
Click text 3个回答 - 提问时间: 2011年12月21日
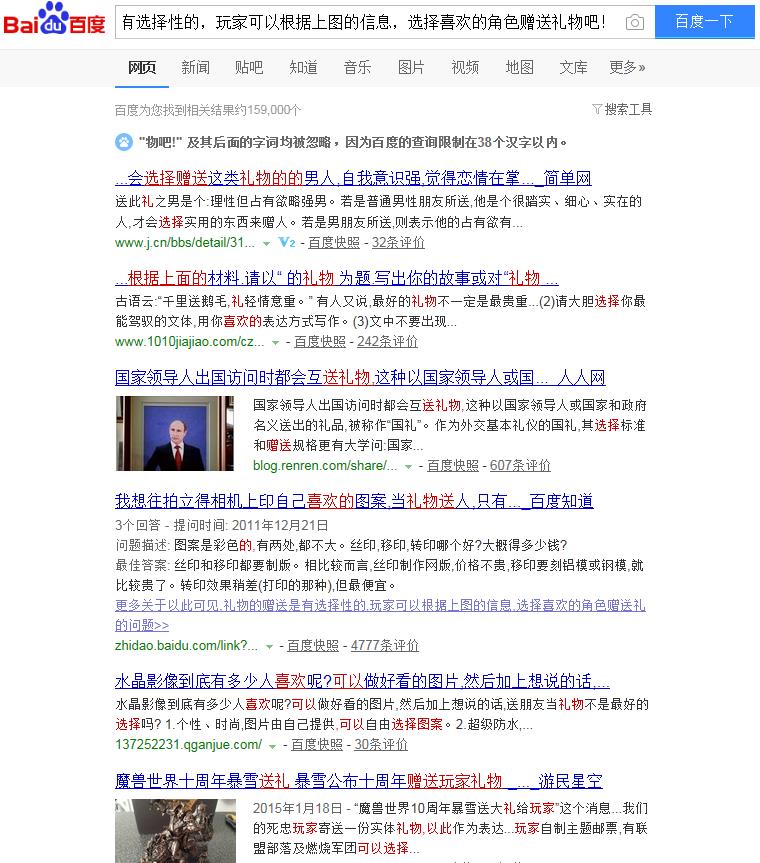(x=222, y=525)
